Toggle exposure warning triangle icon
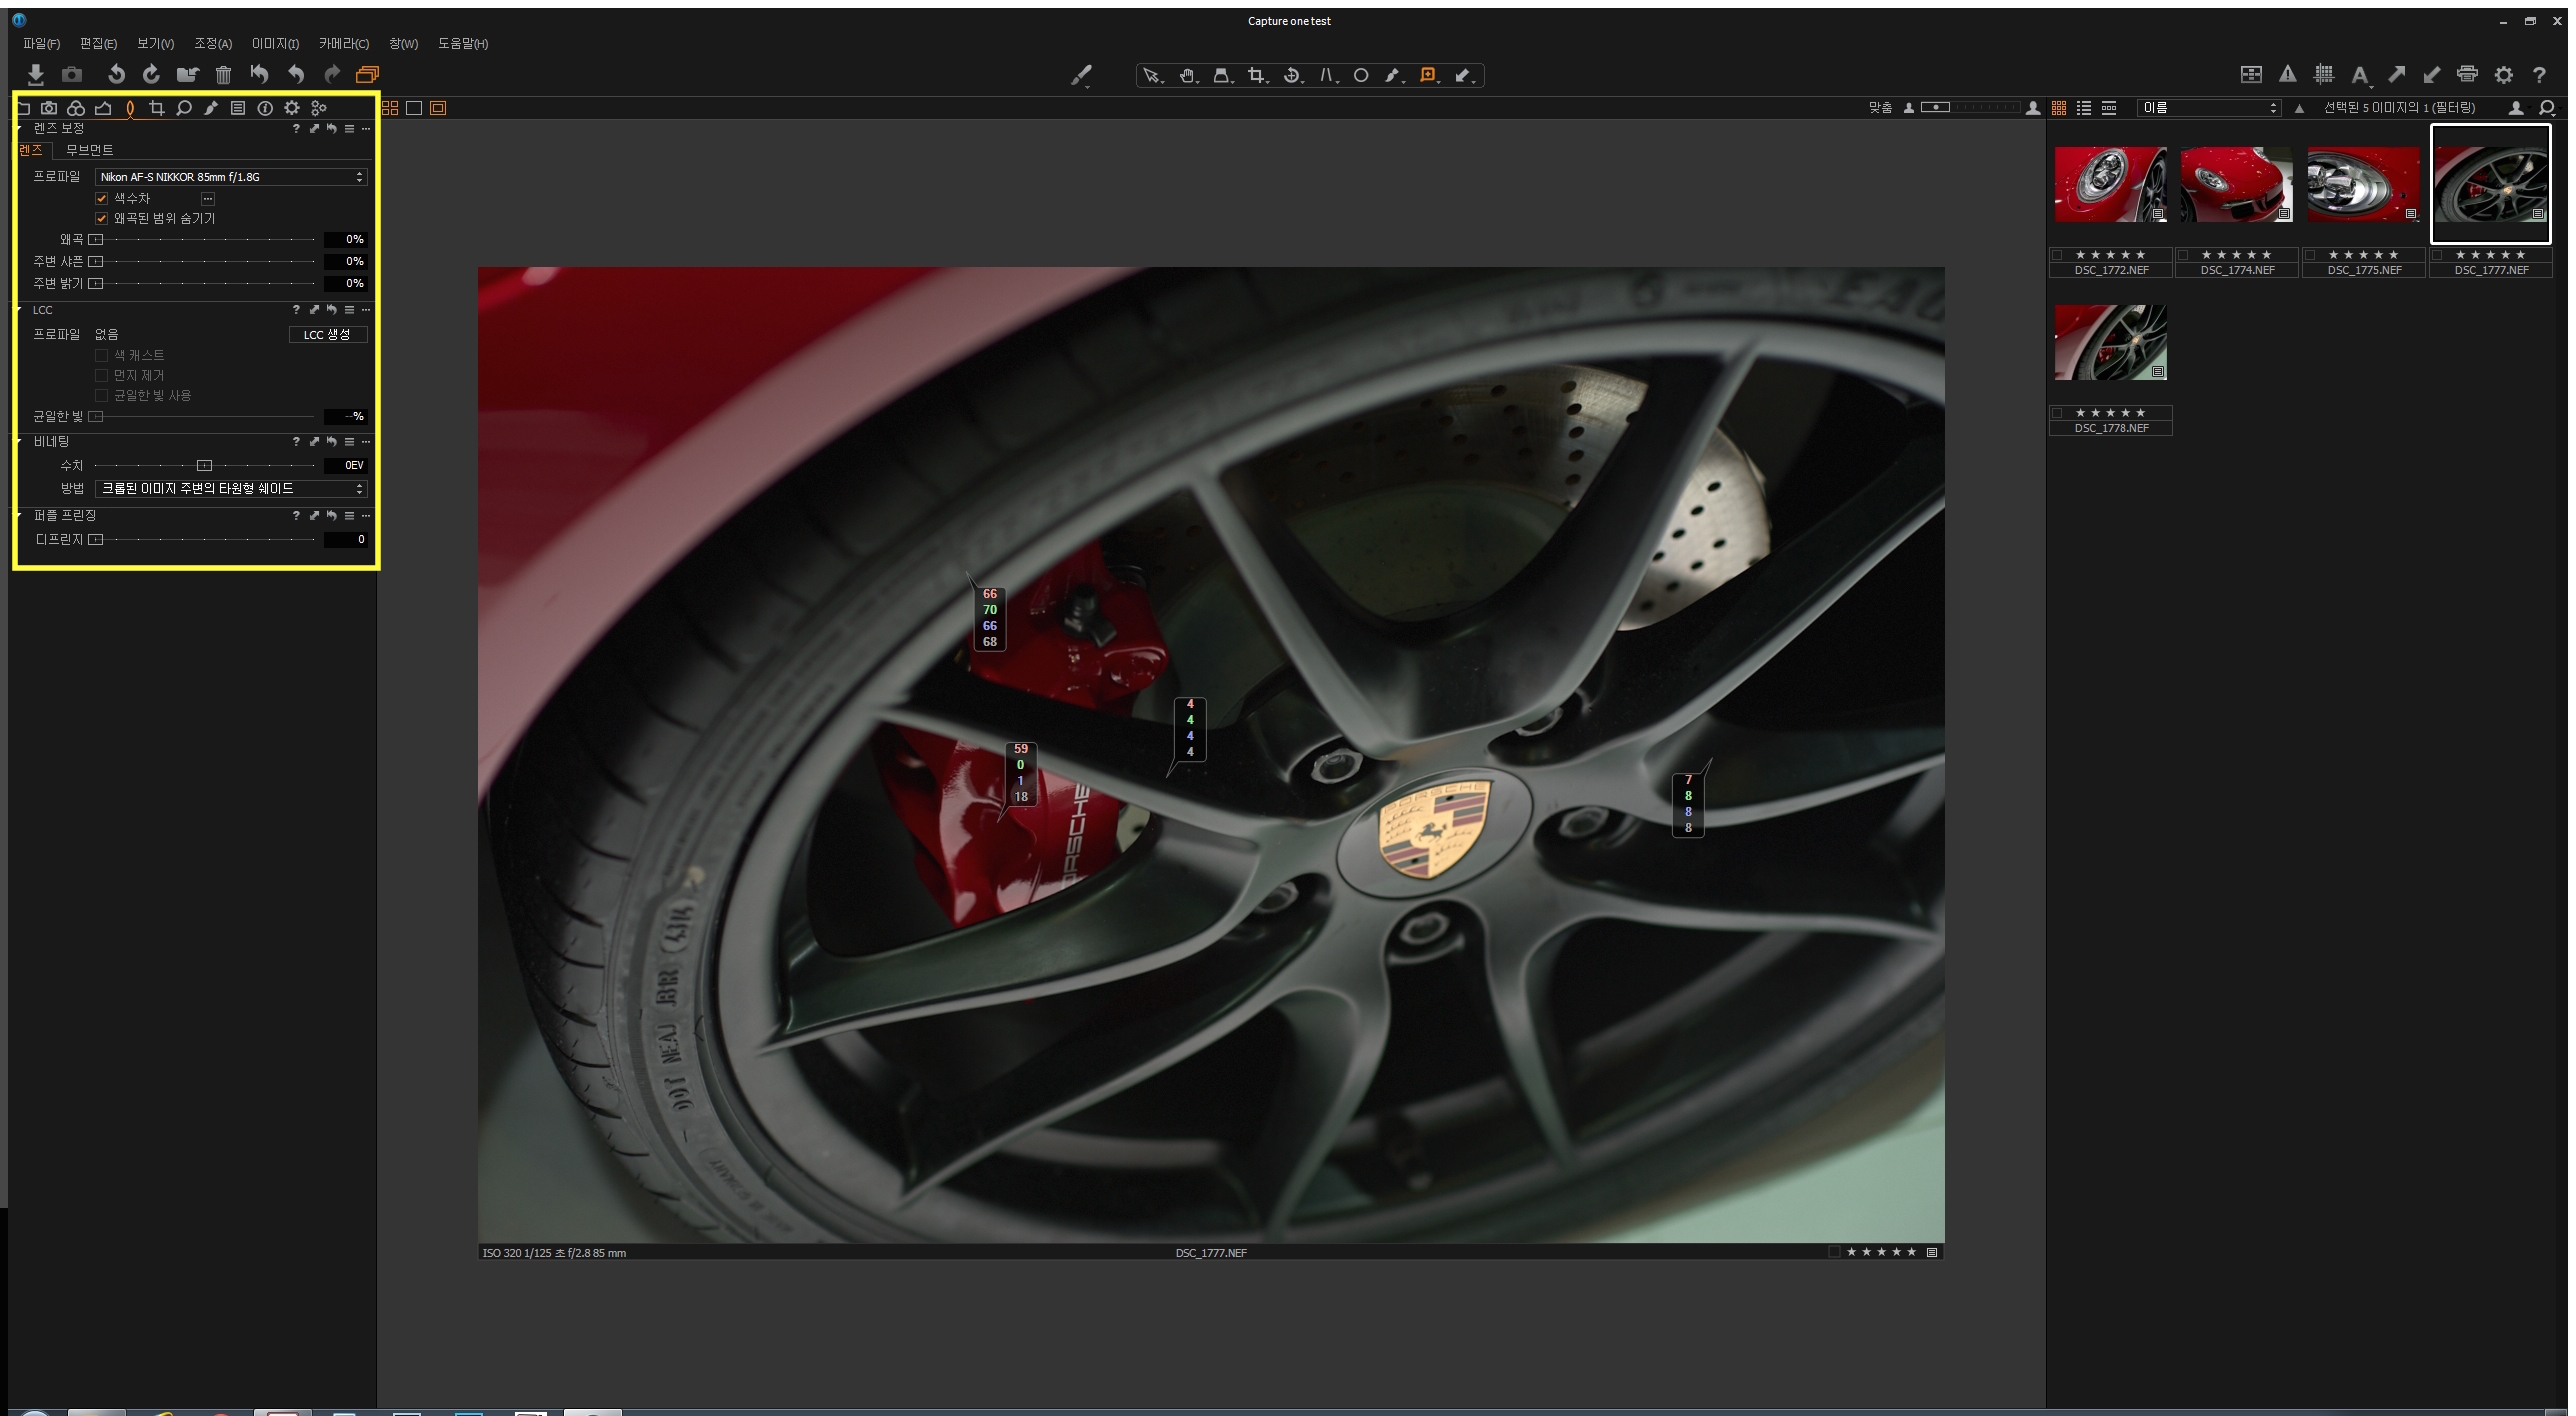The height and width of the screenshot is (1416, 2576). (x=2287, y=74)
